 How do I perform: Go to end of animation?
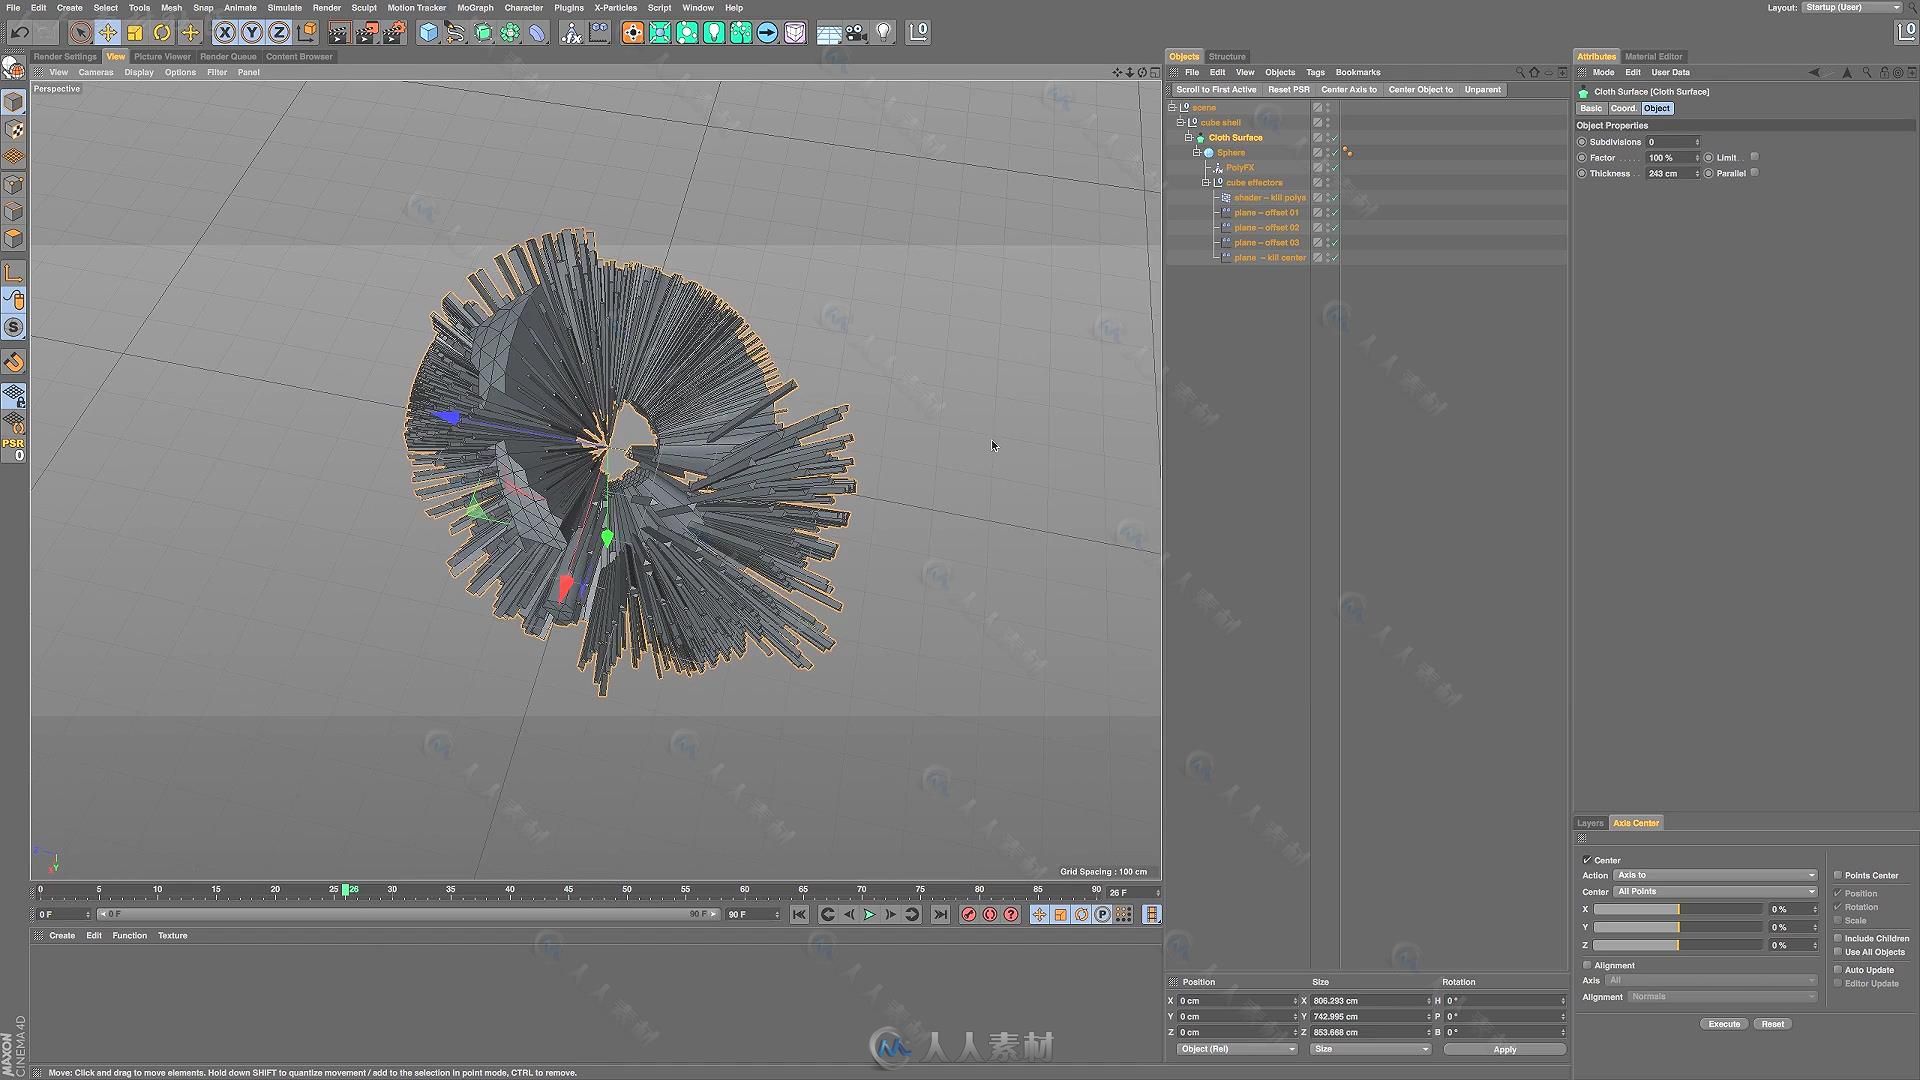pyautogui.click(x=940, y=914)
